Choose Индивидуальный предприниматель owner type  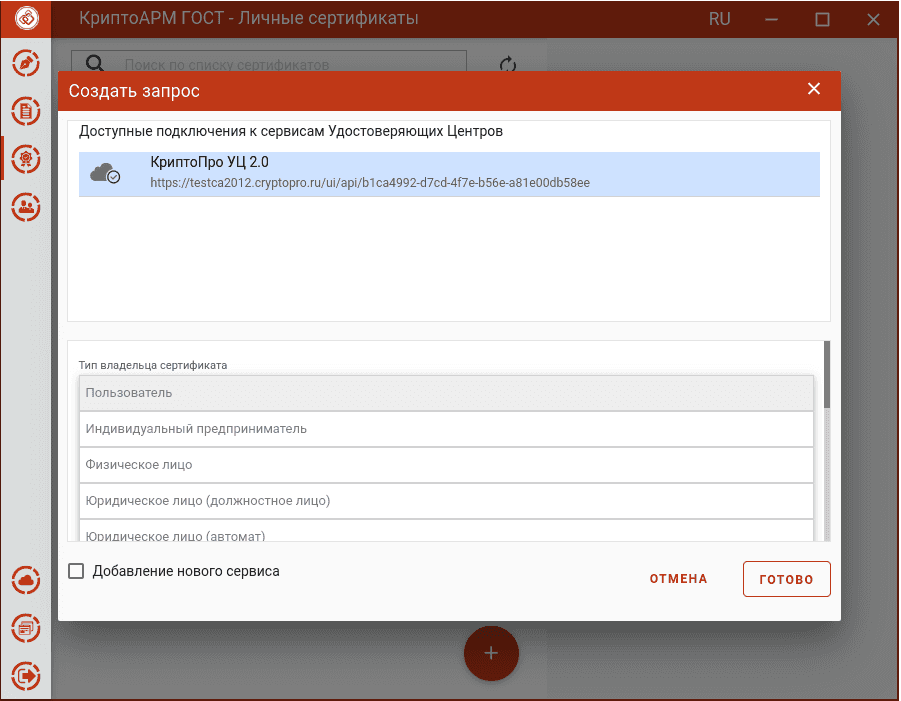pos(446,429)
